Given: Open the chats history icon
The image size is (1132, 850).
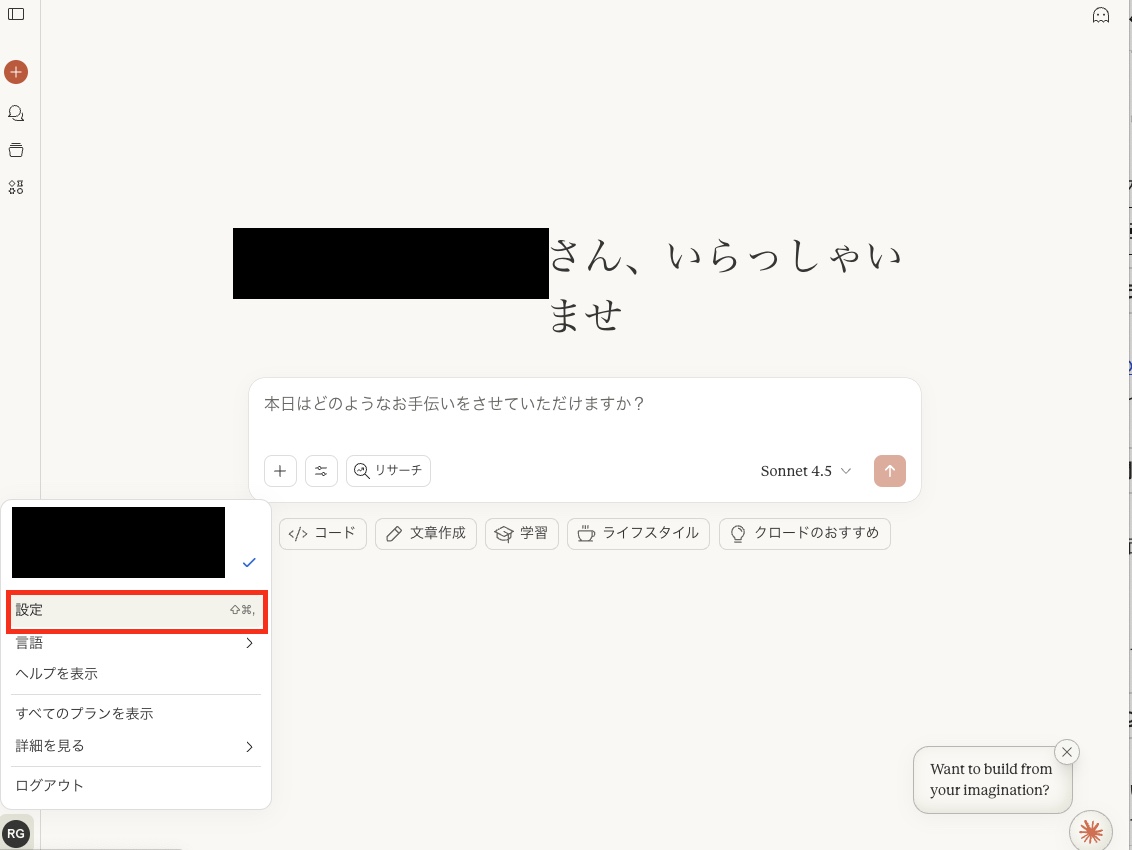Looking at the screenshot, I should click(x=16, y=113).
